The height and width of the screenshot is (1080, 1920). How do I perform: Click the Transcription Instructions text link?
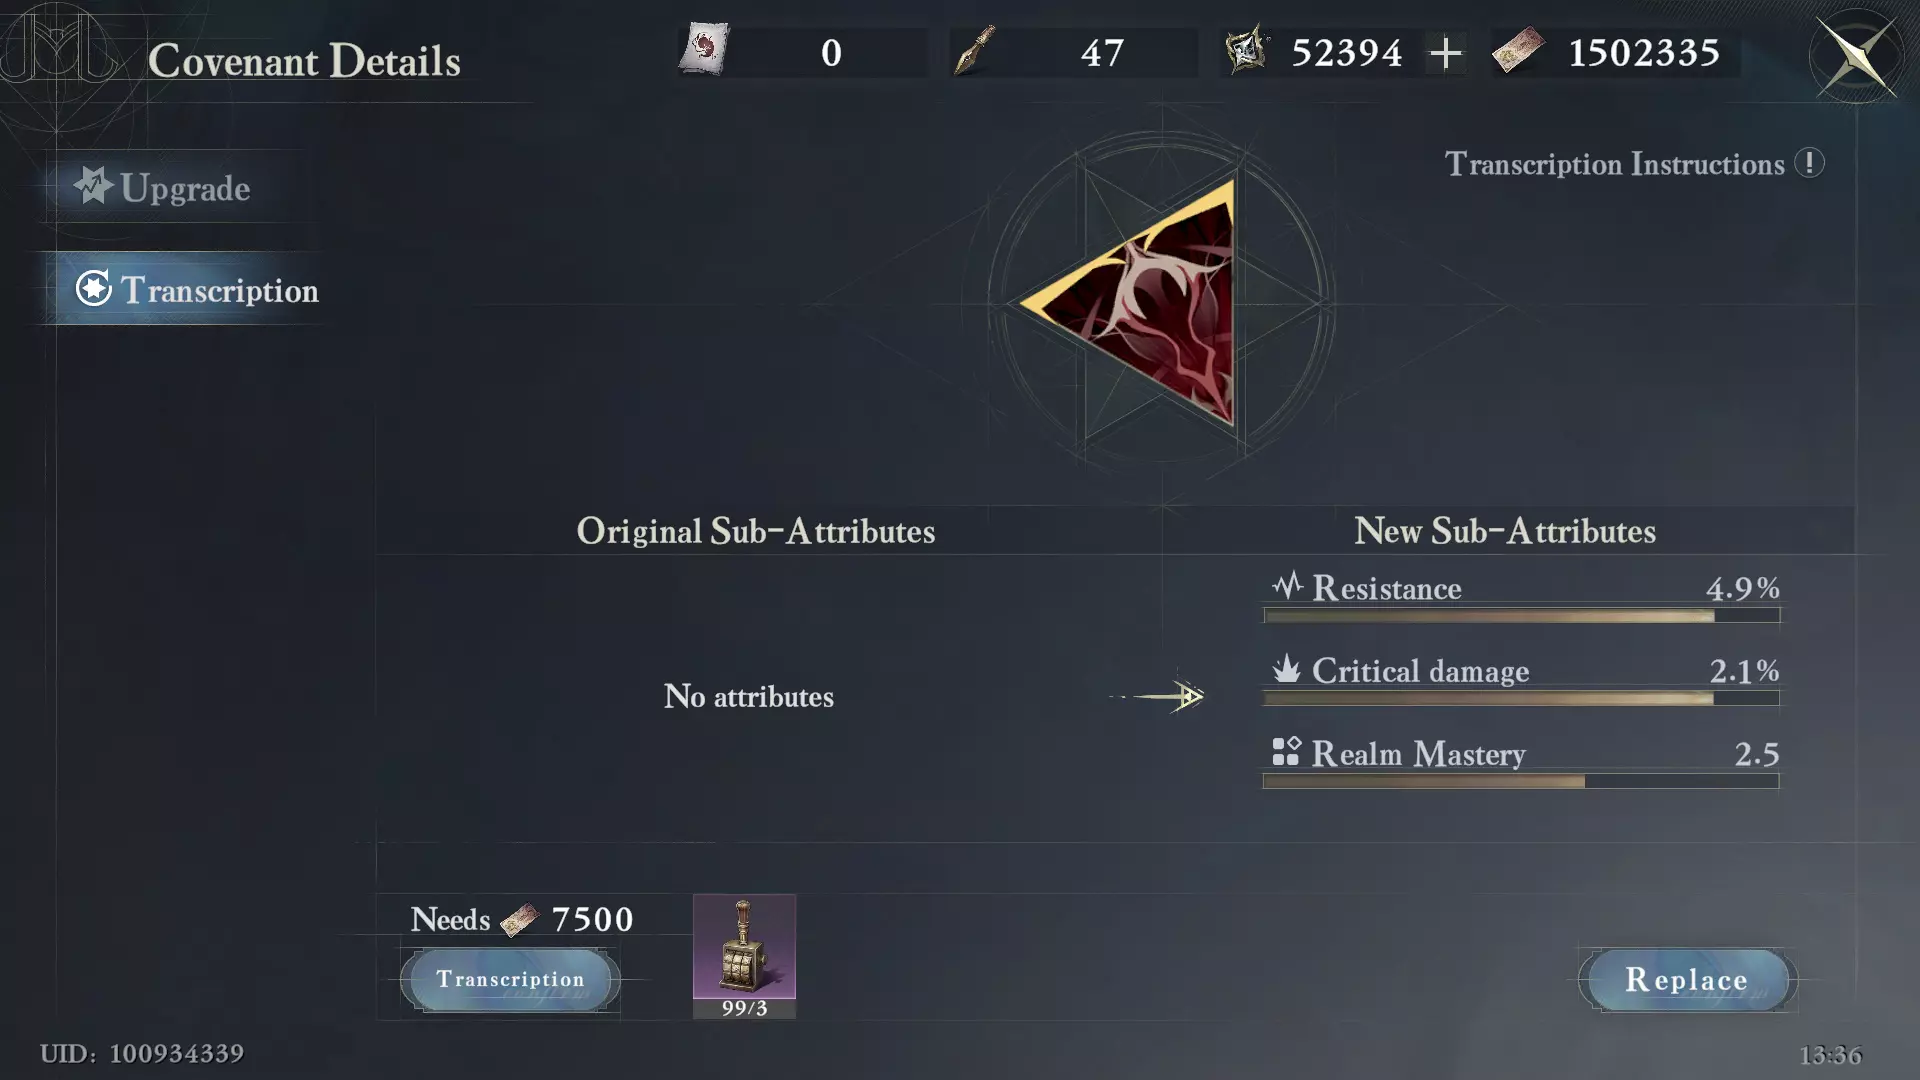(x=1614, y=164)
